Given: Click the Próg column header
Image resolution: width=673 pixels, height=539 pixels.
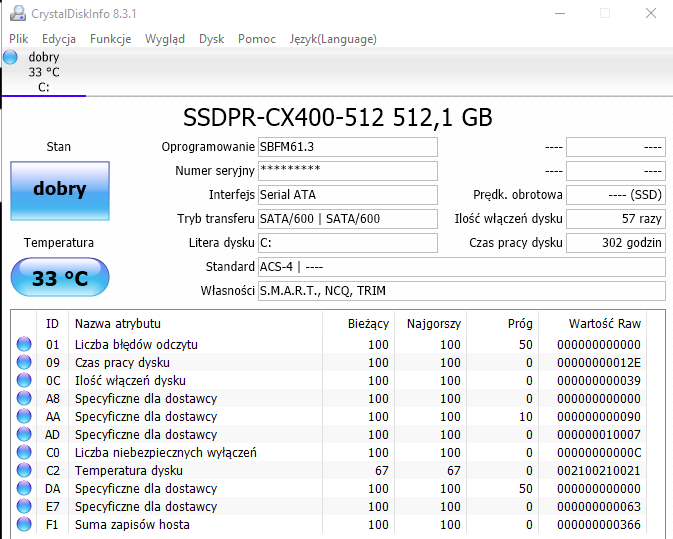Looking at the screenshot, I should pyautogui.click(x=502, y=324).
